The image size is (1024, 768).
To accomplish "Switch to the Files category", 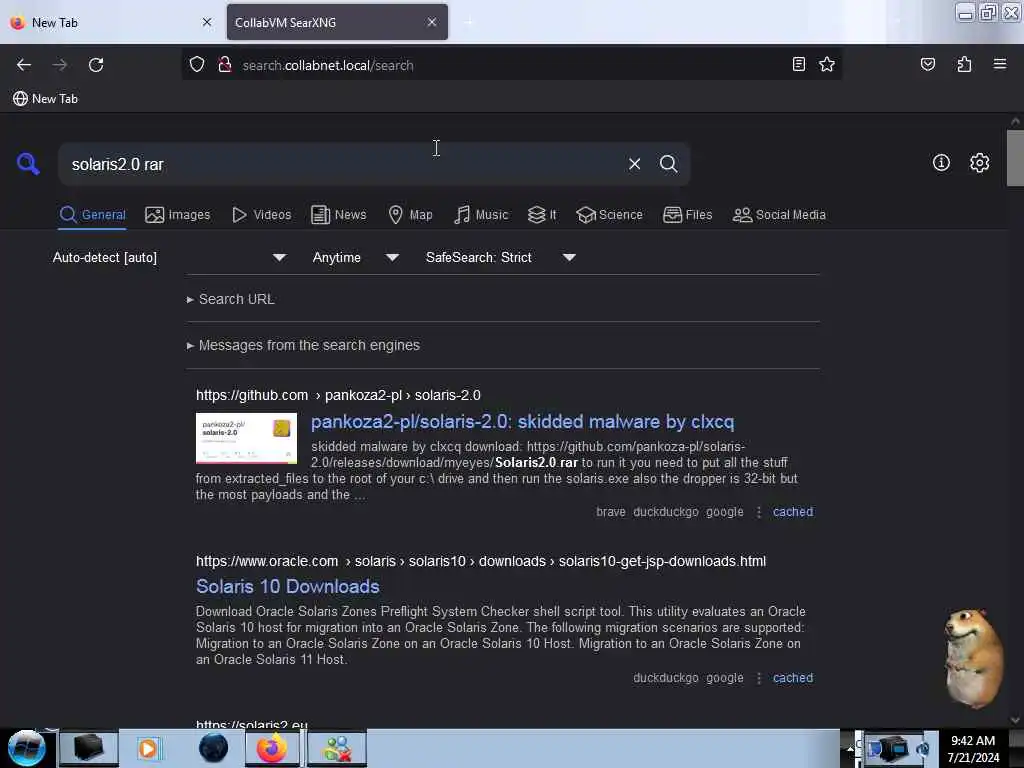I will pos(687,215).
